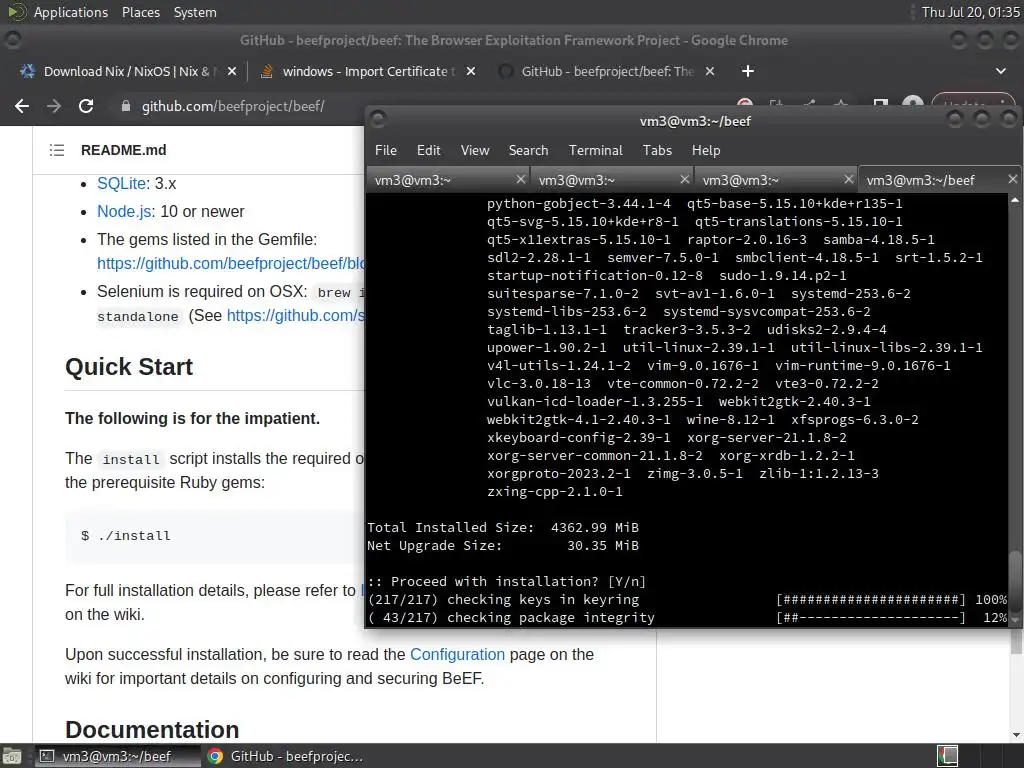This screenshot has height=768, width=1024.
Task: Click the $ ./install code block
Action: click(215, 536)
